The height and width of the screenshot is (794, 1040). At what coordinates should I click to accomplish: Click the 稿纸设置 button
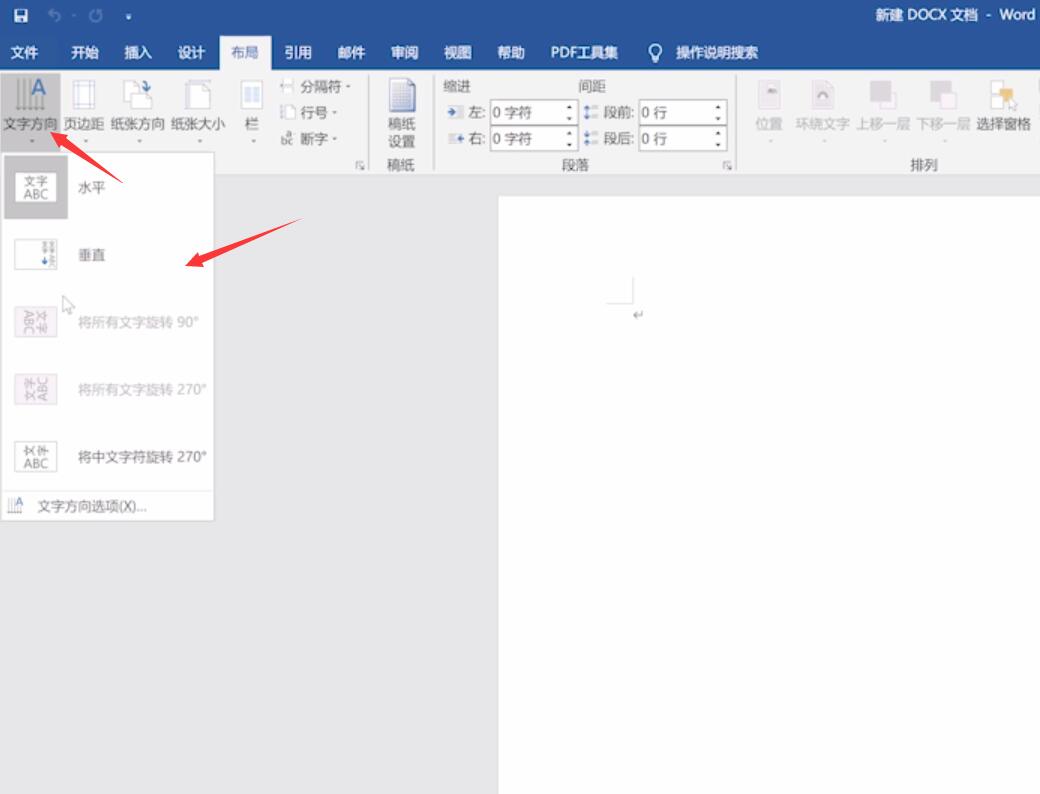[x=401, y=113]
